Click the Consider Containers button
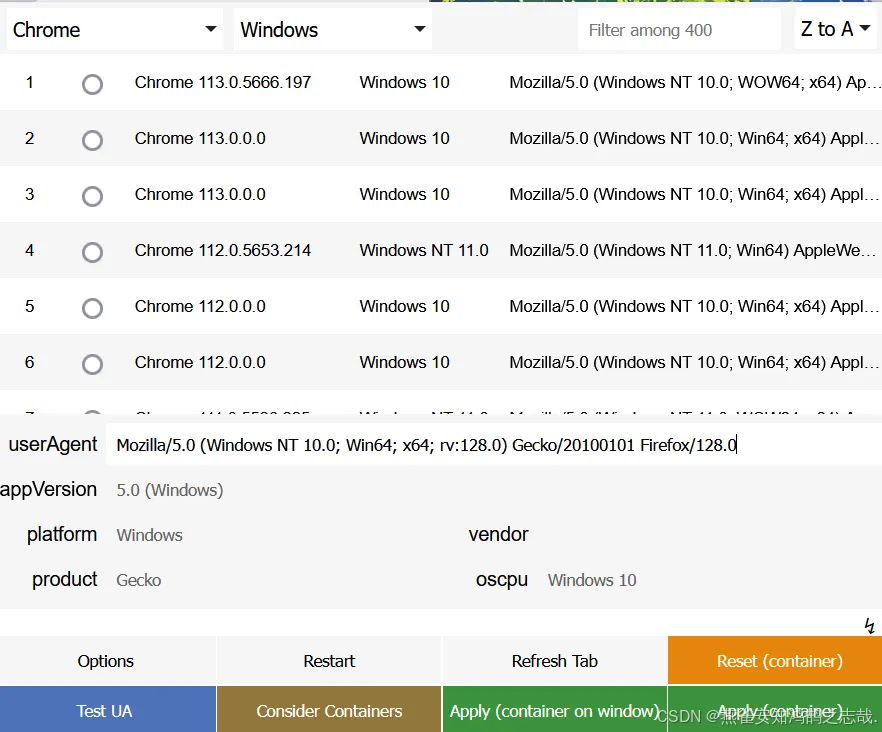The height and width of the screenshot is (732, 882). click(329, 710)
